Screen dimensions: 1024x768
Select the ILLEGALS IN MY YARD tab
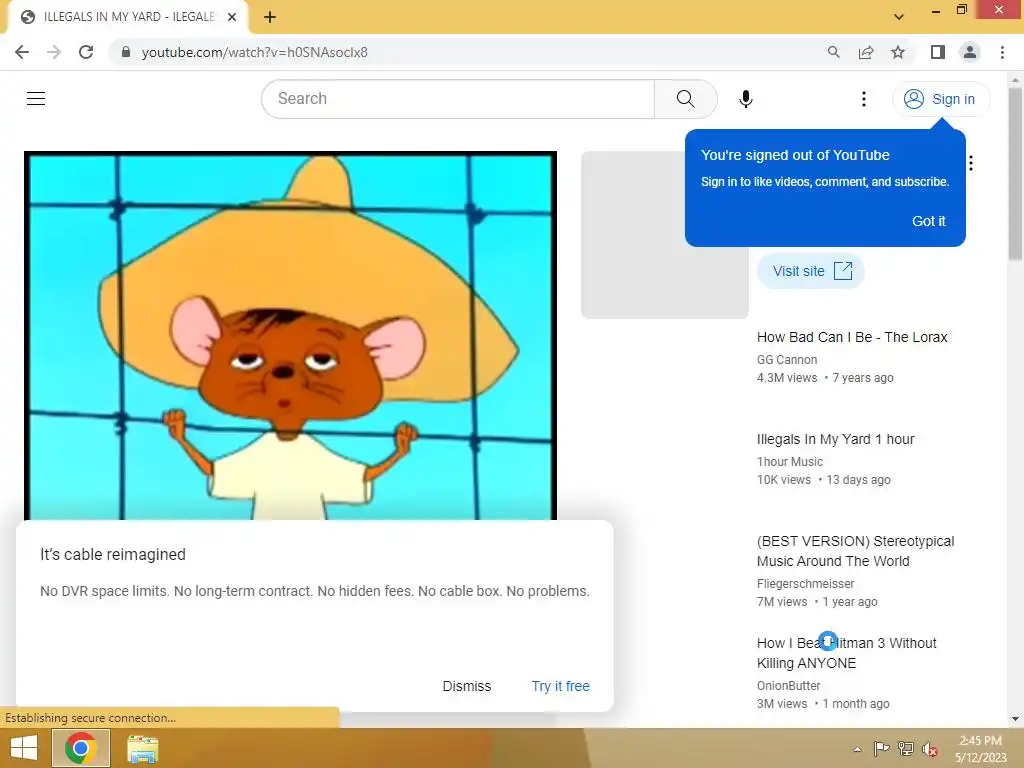[128, 17]
